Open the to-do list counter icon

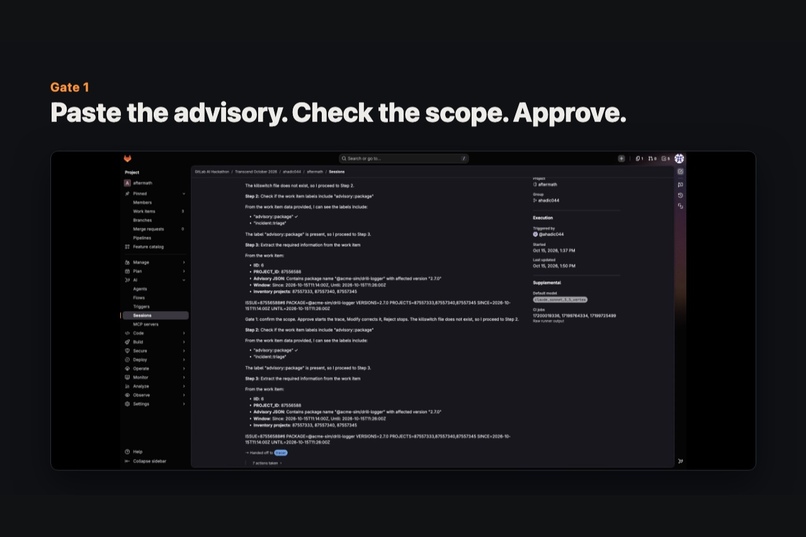point(666,159)
